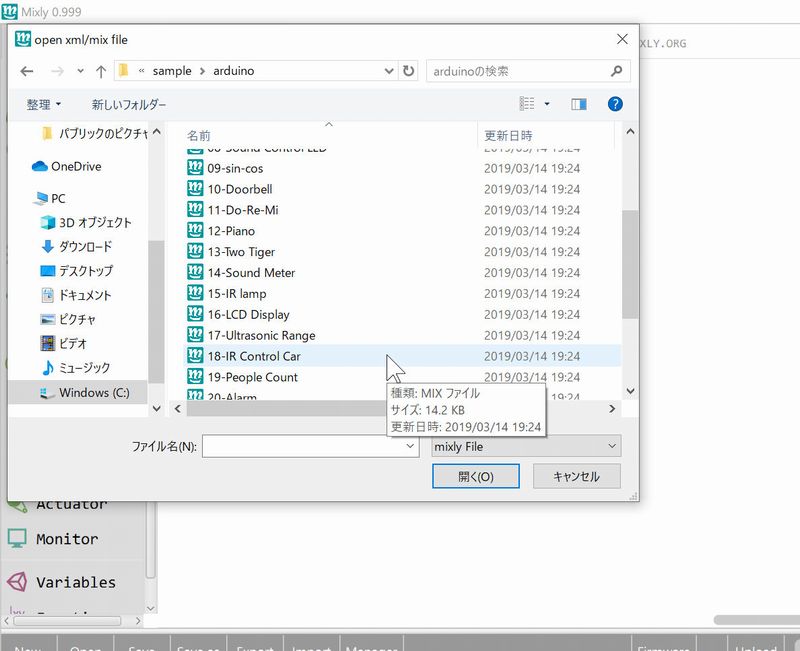Select the 12-Piano mix file
Image resolution: width=800 pixels, height=651 pixels.
tap(231, 231)
